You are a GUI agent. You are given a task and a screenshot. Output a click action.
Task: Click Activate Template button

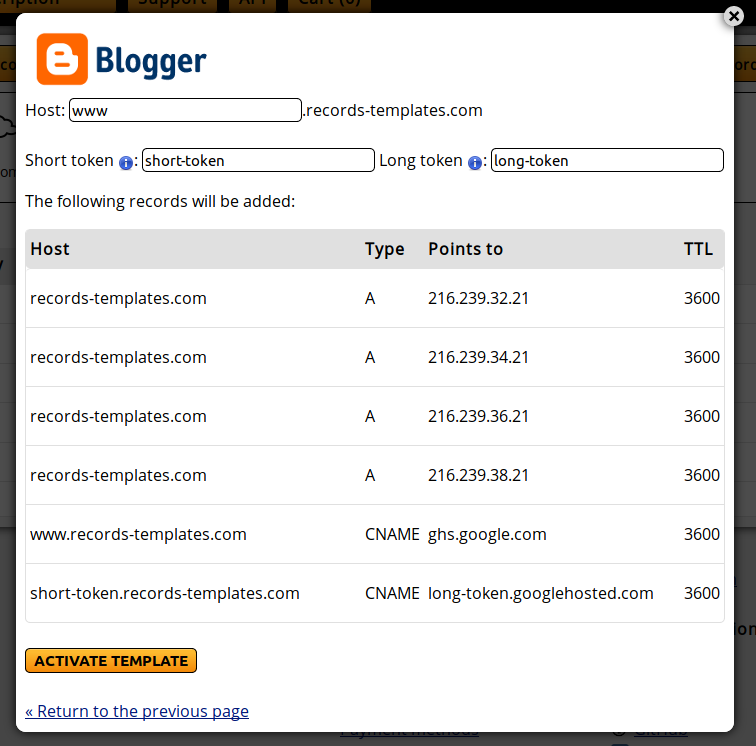click(x=111, y=661)
